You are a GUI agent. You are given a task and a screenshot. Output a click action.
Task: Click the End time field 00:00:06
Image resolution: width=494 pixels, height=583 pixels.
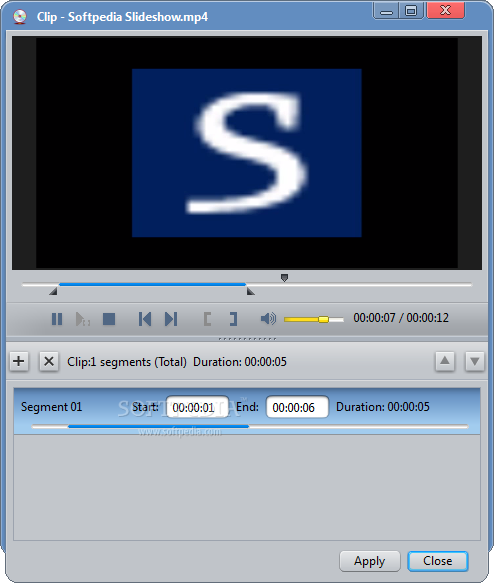click(x=297, y=407)
